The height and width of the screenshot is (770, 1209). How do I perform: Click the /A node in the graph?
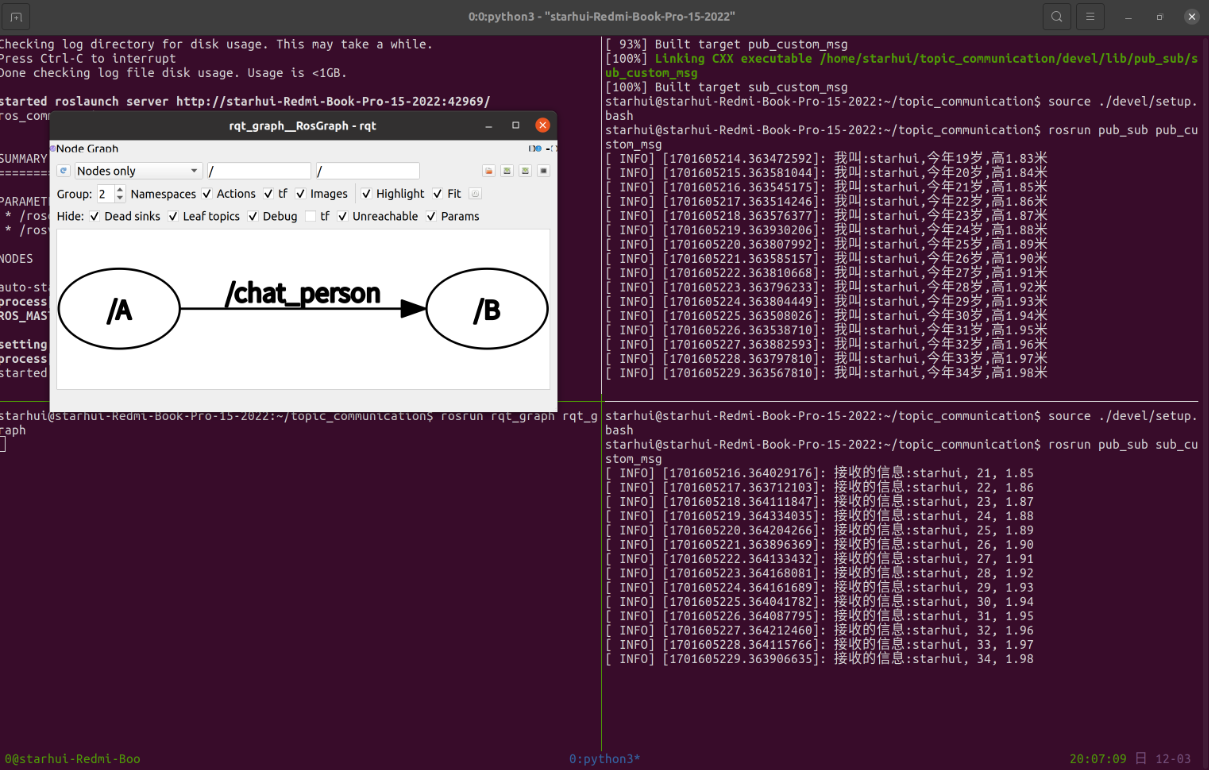click(x=119, y=310)
